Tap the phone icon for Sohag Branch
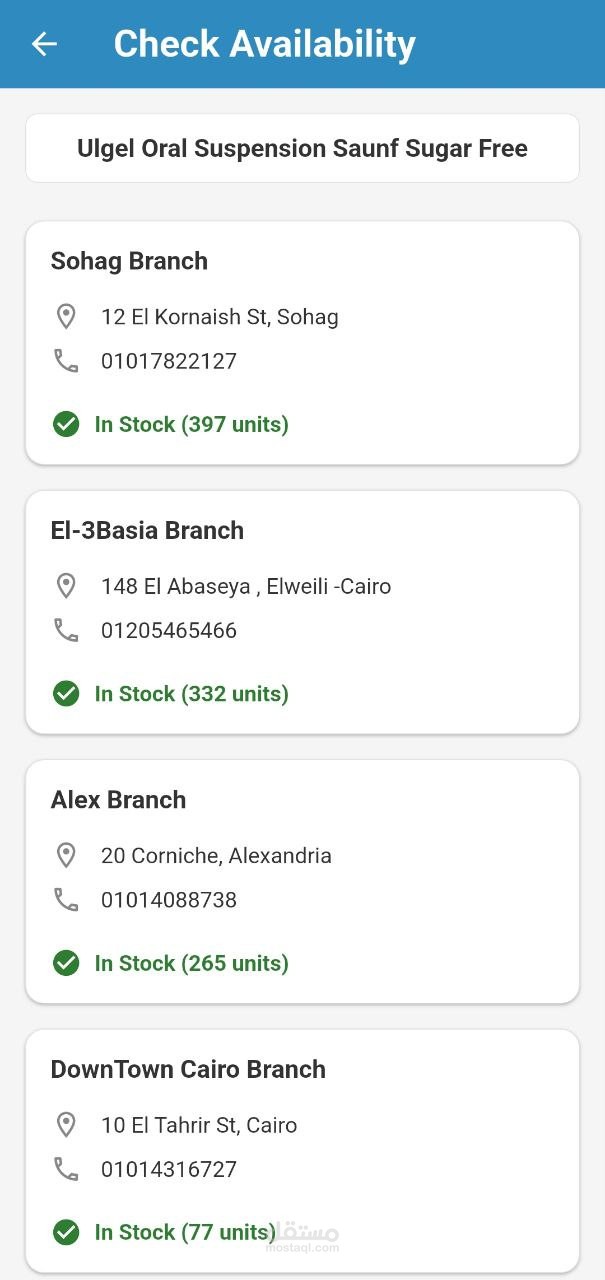The image size is (605, 1280). [66, 361]
